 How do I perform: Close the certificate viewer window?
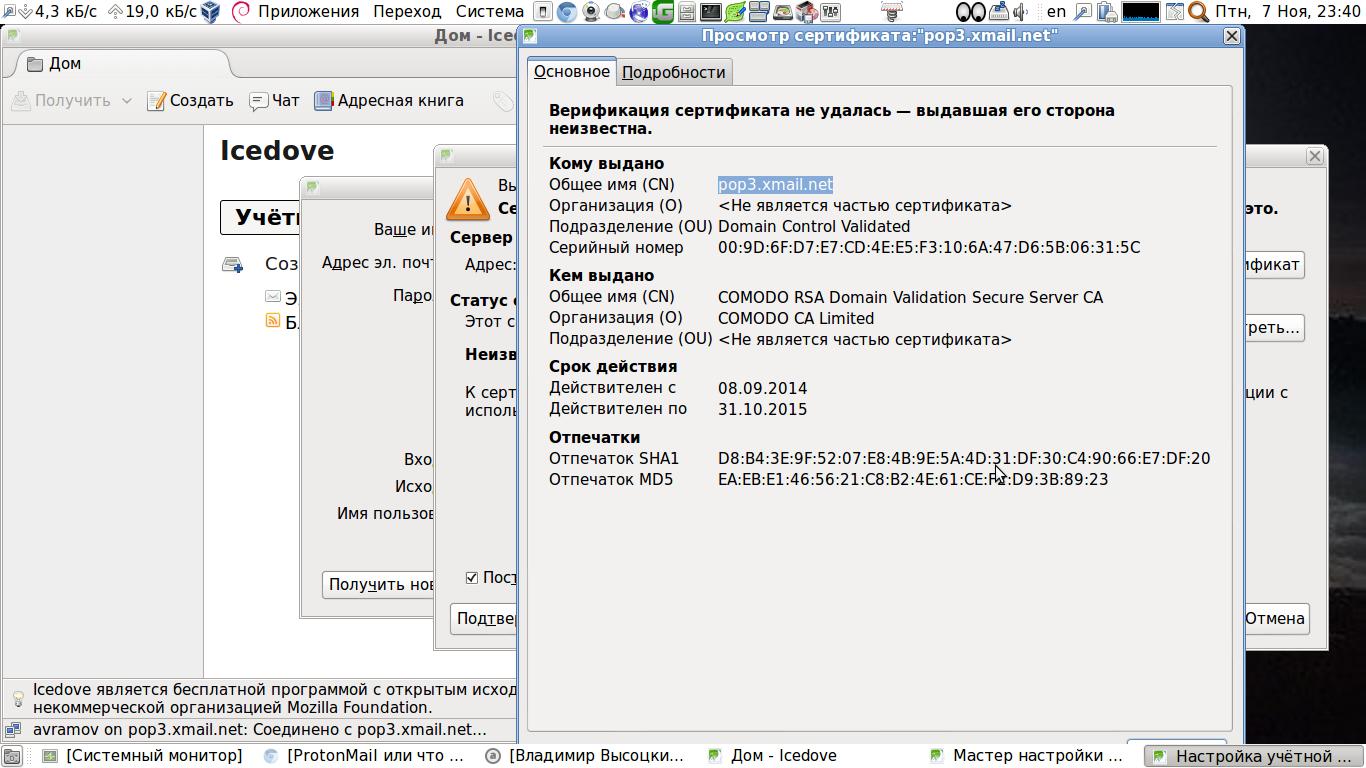pyautogui.click(x=1232, y=35)
